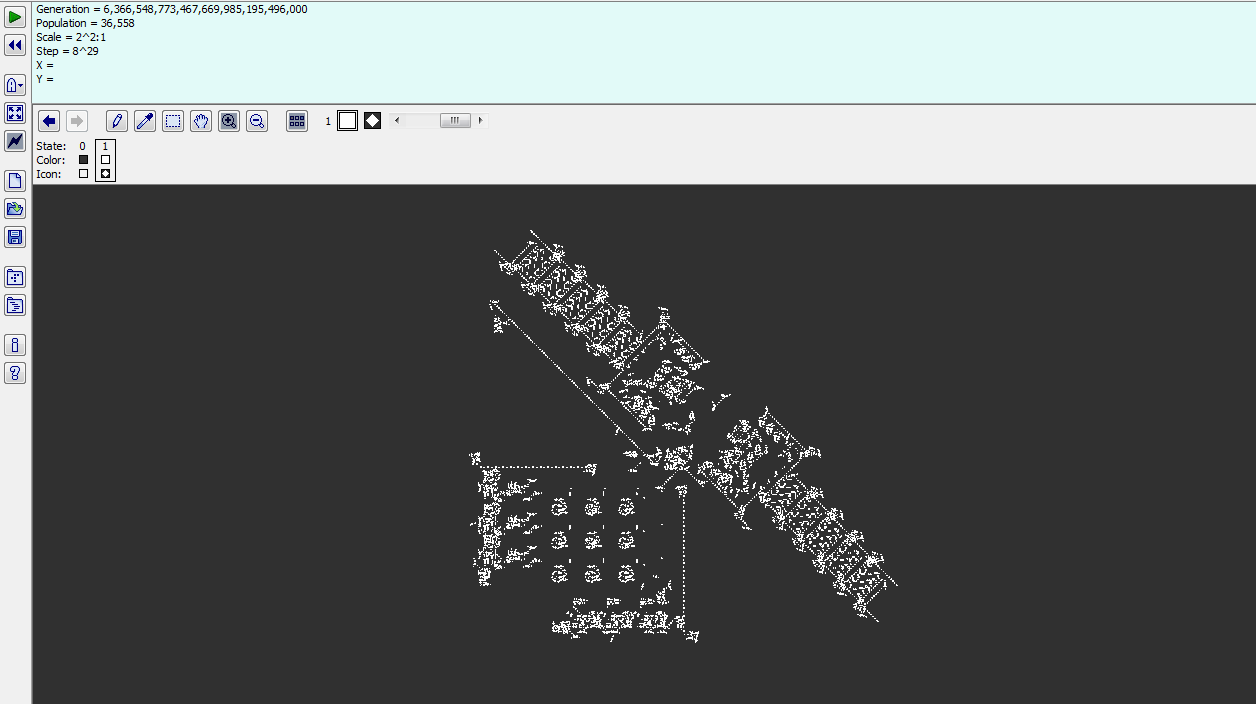
Task: Select the eyedropper pick tool
Action: (x=145, y=121)
